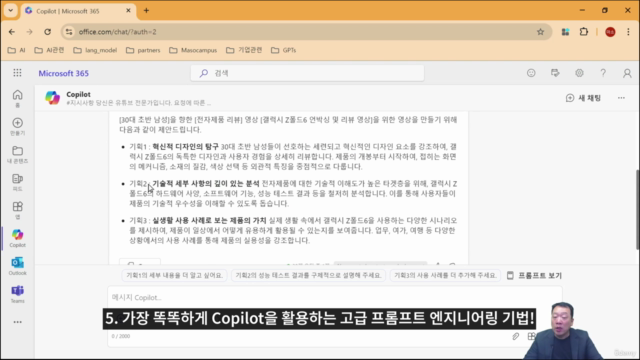Open the 기업관련 bookmarks folder
Image resolution: width=640 pixels, height=360 pixels.
pos(244,50)
